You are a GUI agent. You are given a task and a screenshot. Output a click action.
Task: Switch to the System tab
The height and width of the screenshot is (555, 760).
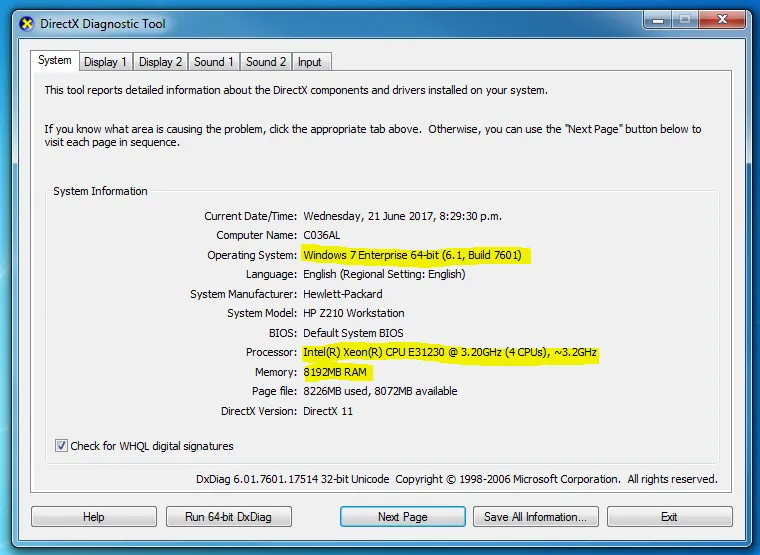(x=55, y=60)
